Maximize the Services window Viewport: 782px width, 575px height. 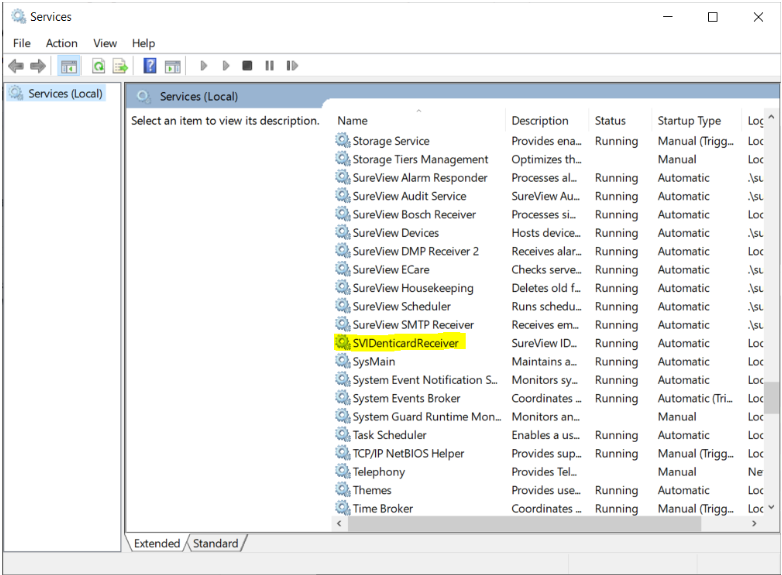click(x=713, y=16)
